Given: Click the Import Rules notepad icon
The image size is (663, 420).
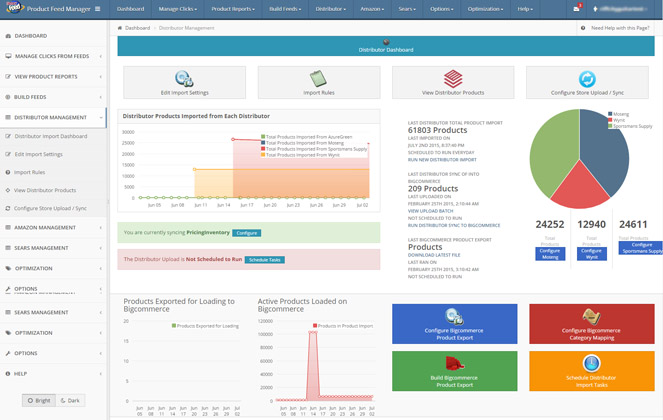Looking at the screenshot, I should coord(318,78).
